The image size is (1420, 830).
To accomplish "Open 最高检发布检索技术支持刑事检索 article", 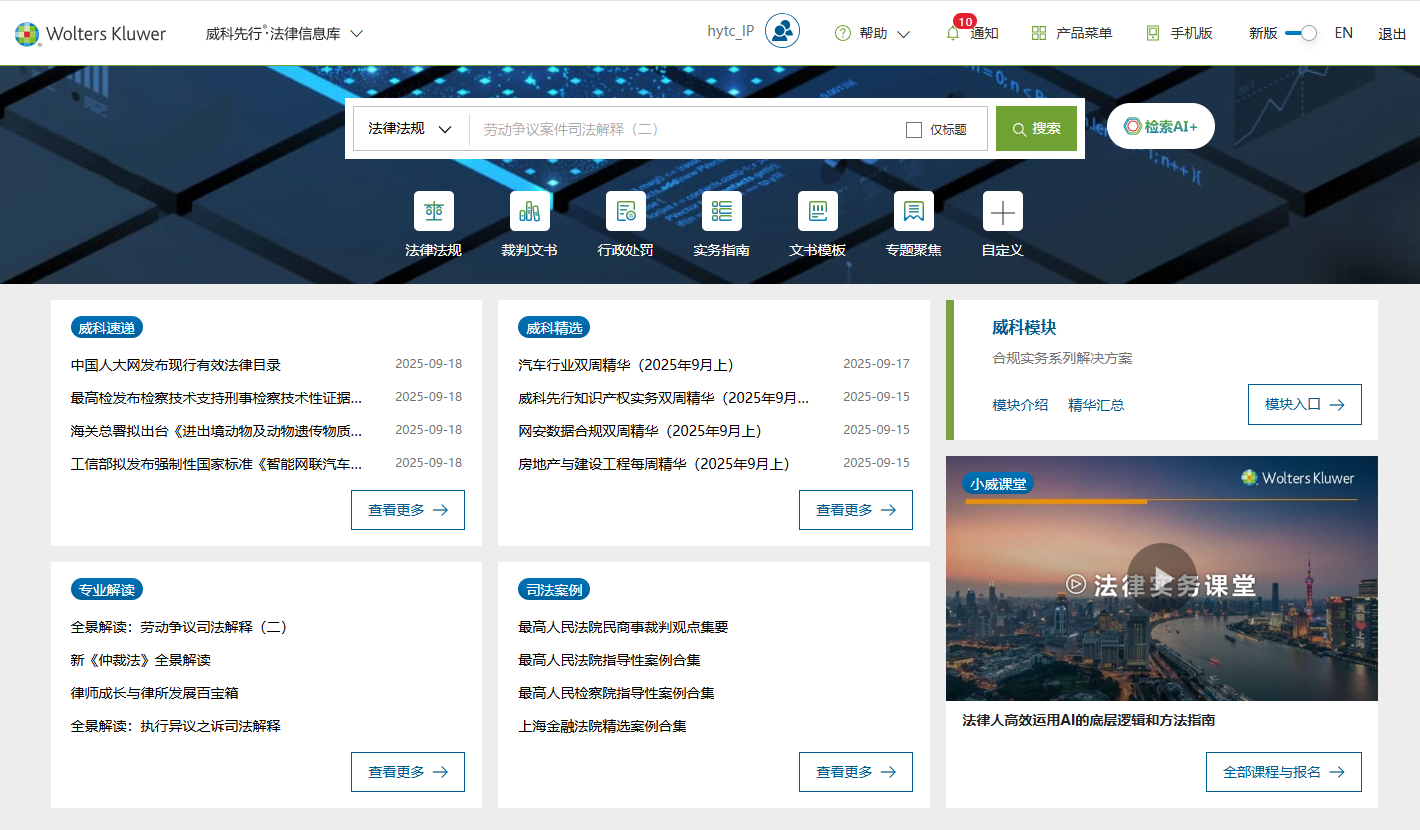I will [217, 397].
